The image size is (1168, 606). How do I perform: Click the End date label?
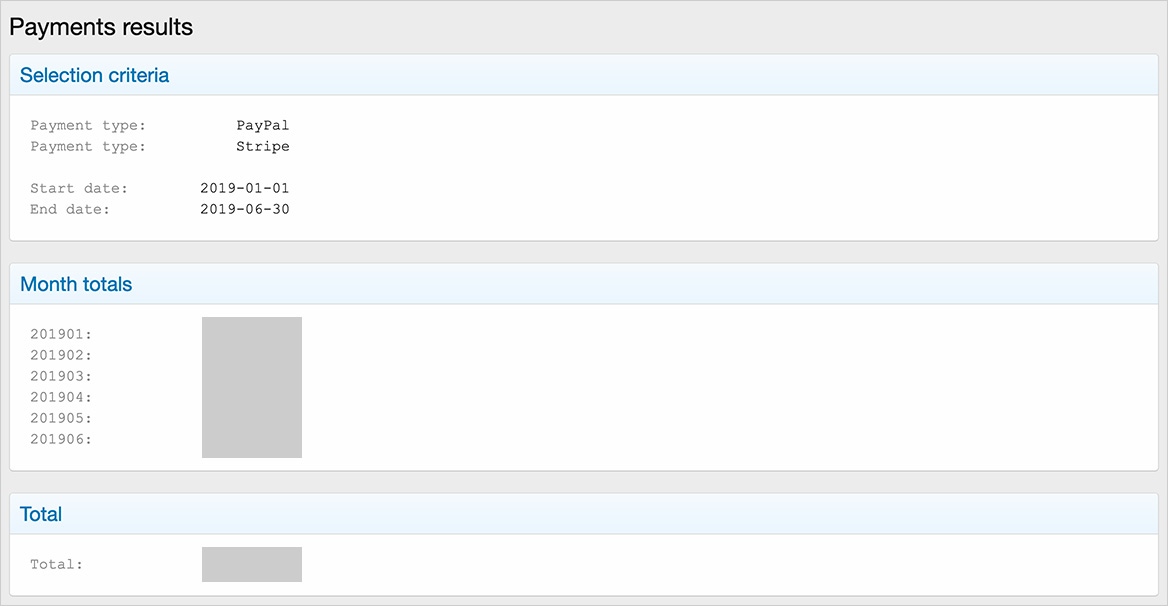click(70, 210)
